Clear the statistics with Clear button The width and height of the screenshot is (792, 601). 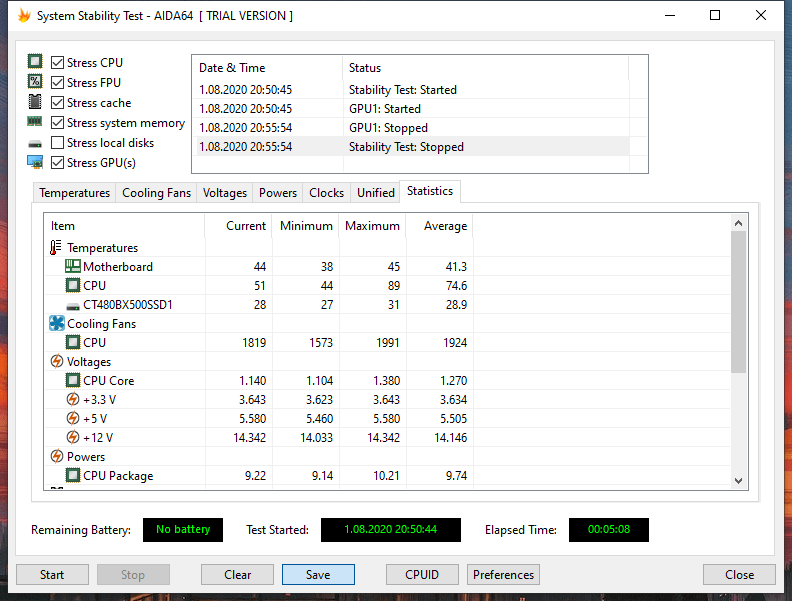pos(237,575)
